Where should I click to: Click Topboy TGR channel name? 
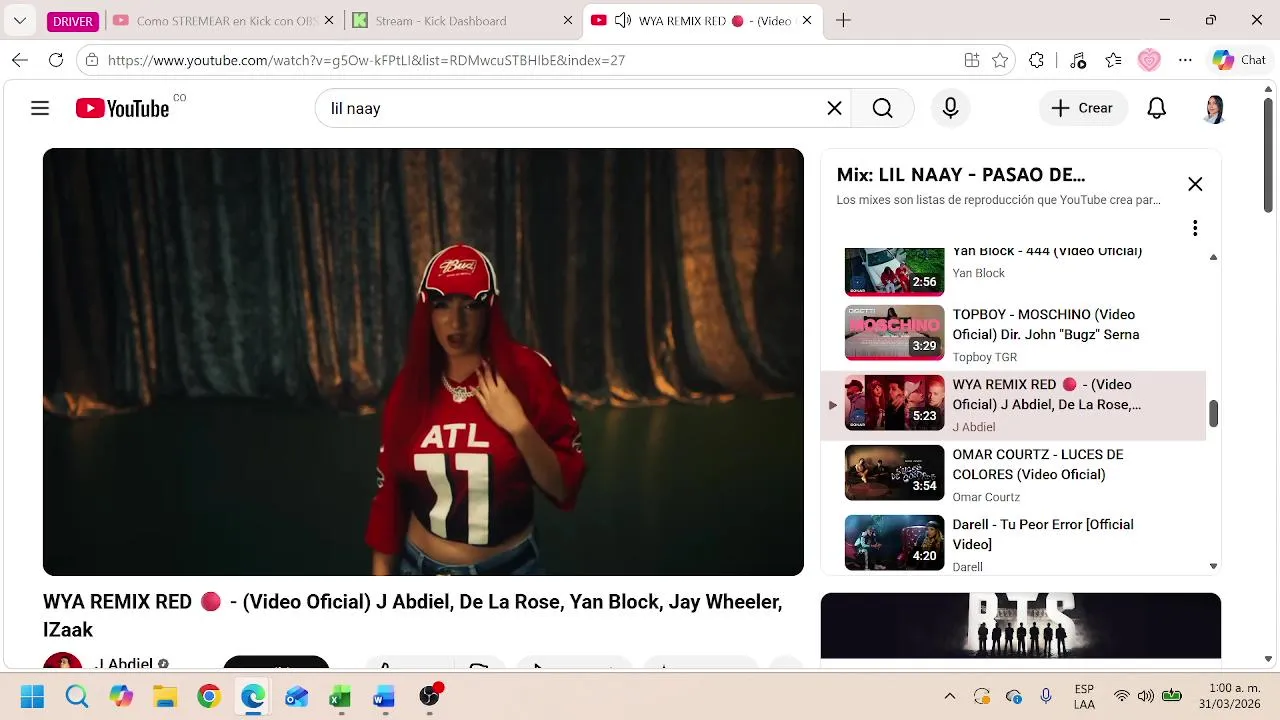[984, 357]
